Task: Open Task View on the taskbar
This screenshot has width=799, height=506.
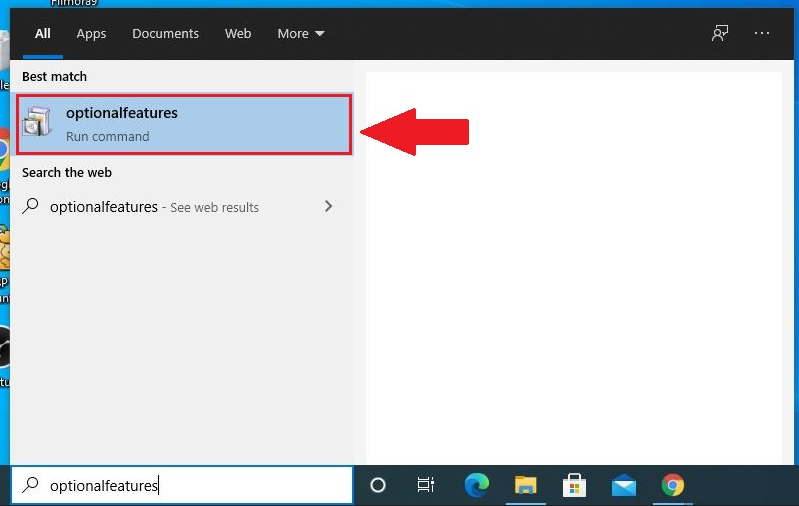Action: click(x=425, y=485)
